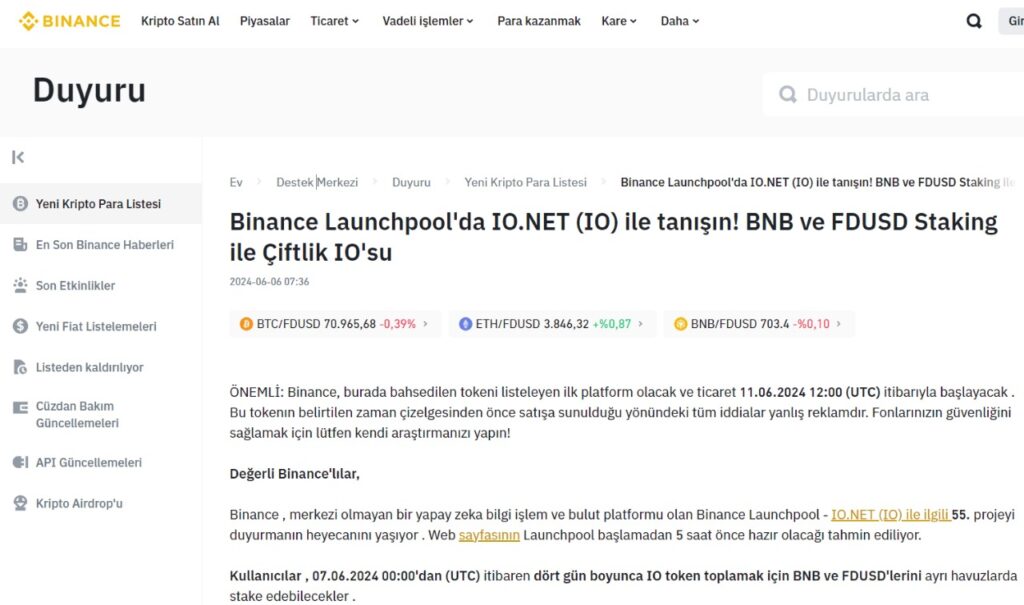Click the article title Binance Launchpool'da IO.NET
Viewport: 1024px width, 605px height.
[613, 237]
